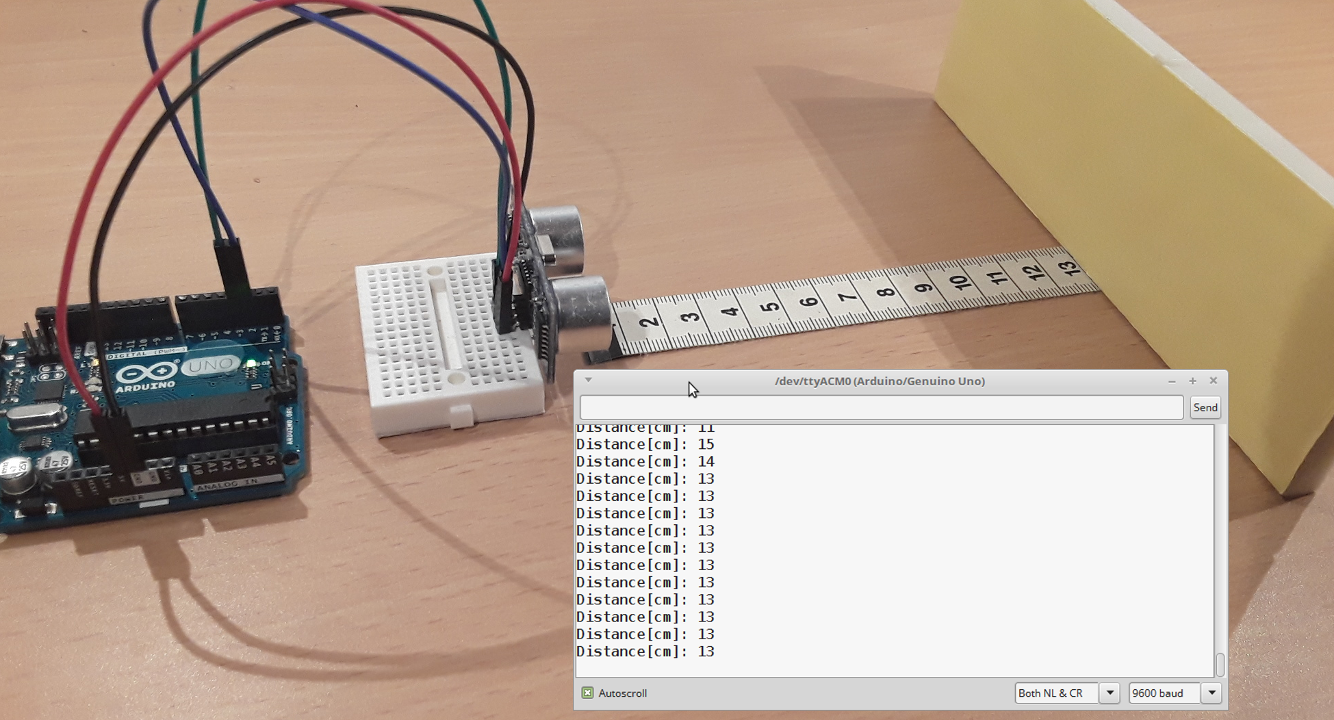
Task: Click the output line reading Distance[cm]: 15
Action: (x=645, y=444)
